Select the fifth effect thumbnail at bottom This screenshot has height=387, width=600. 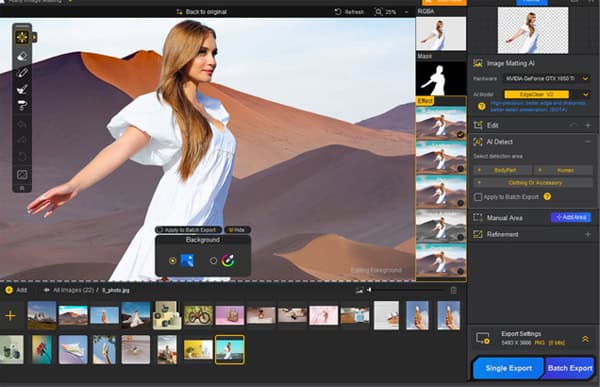441,260
